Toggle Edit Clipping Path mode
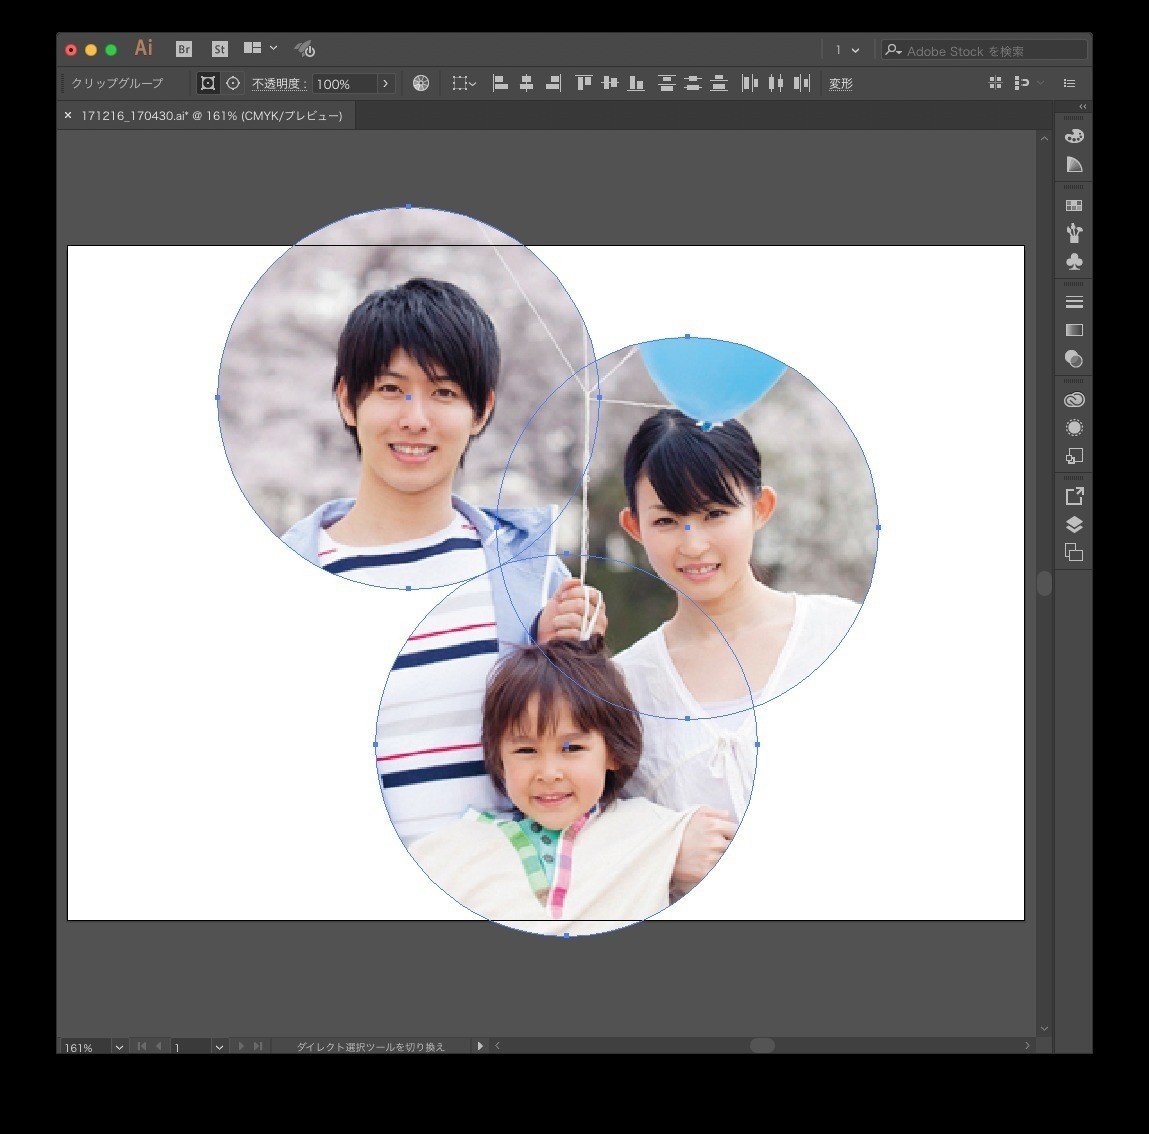The image size is (1149, 1134). pyautogui.click(x=208, y=83)
